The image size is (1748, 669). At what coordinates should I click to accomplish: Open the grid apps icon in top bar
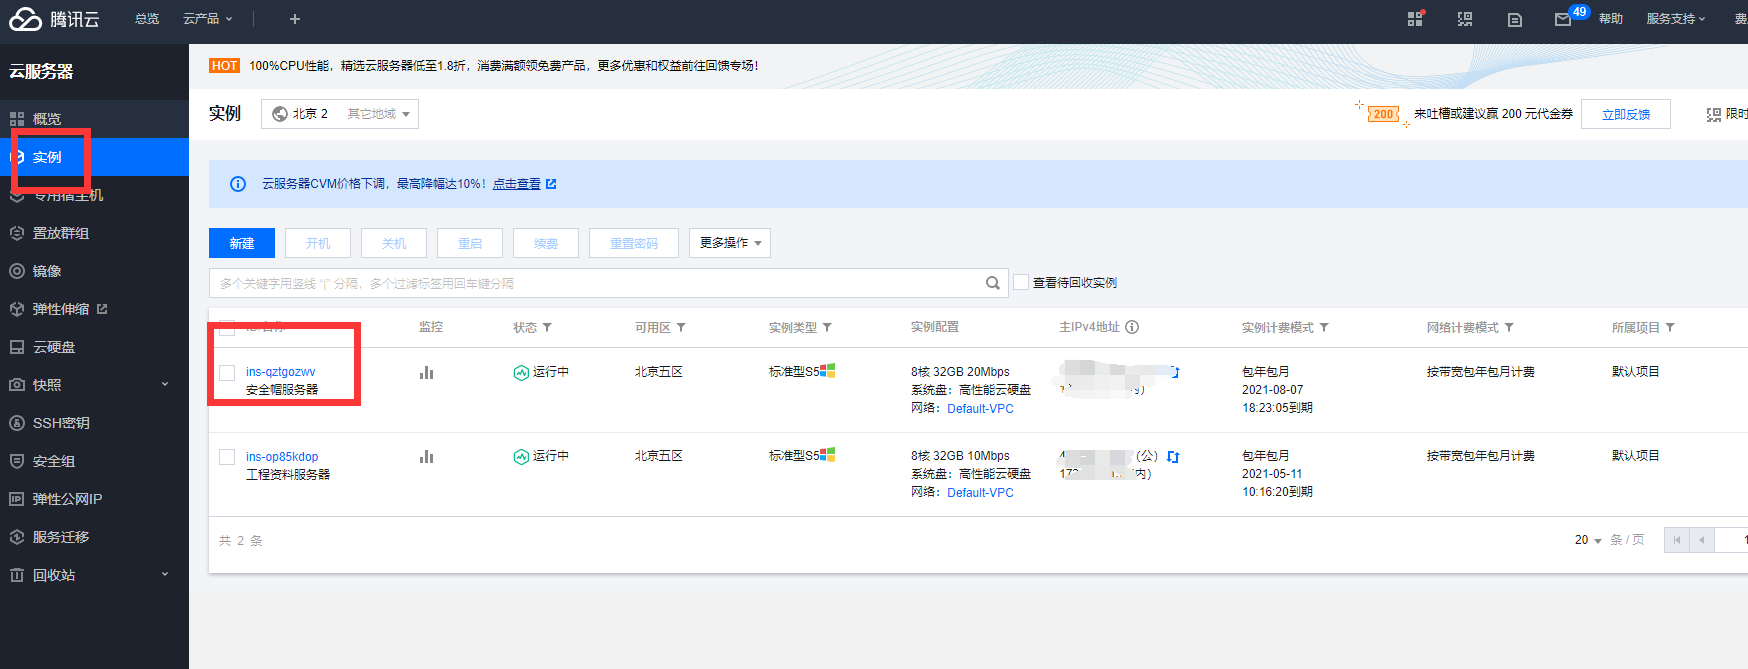coord(1415,19)
